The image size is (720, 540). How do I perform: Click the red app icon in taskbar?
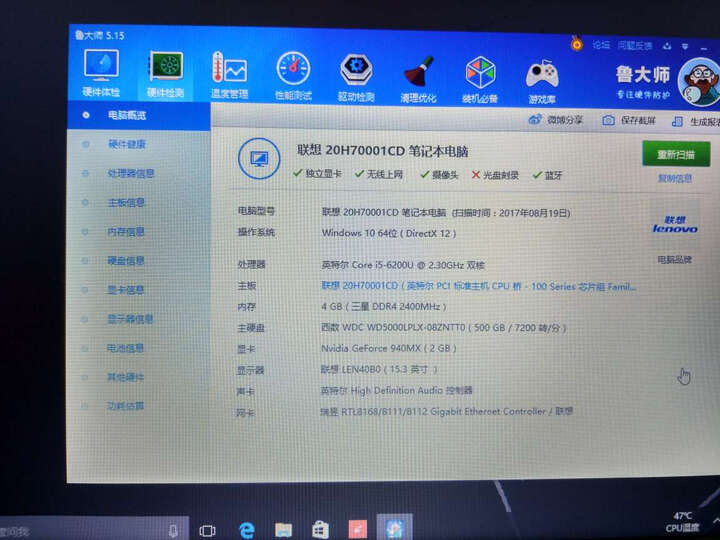357,529
